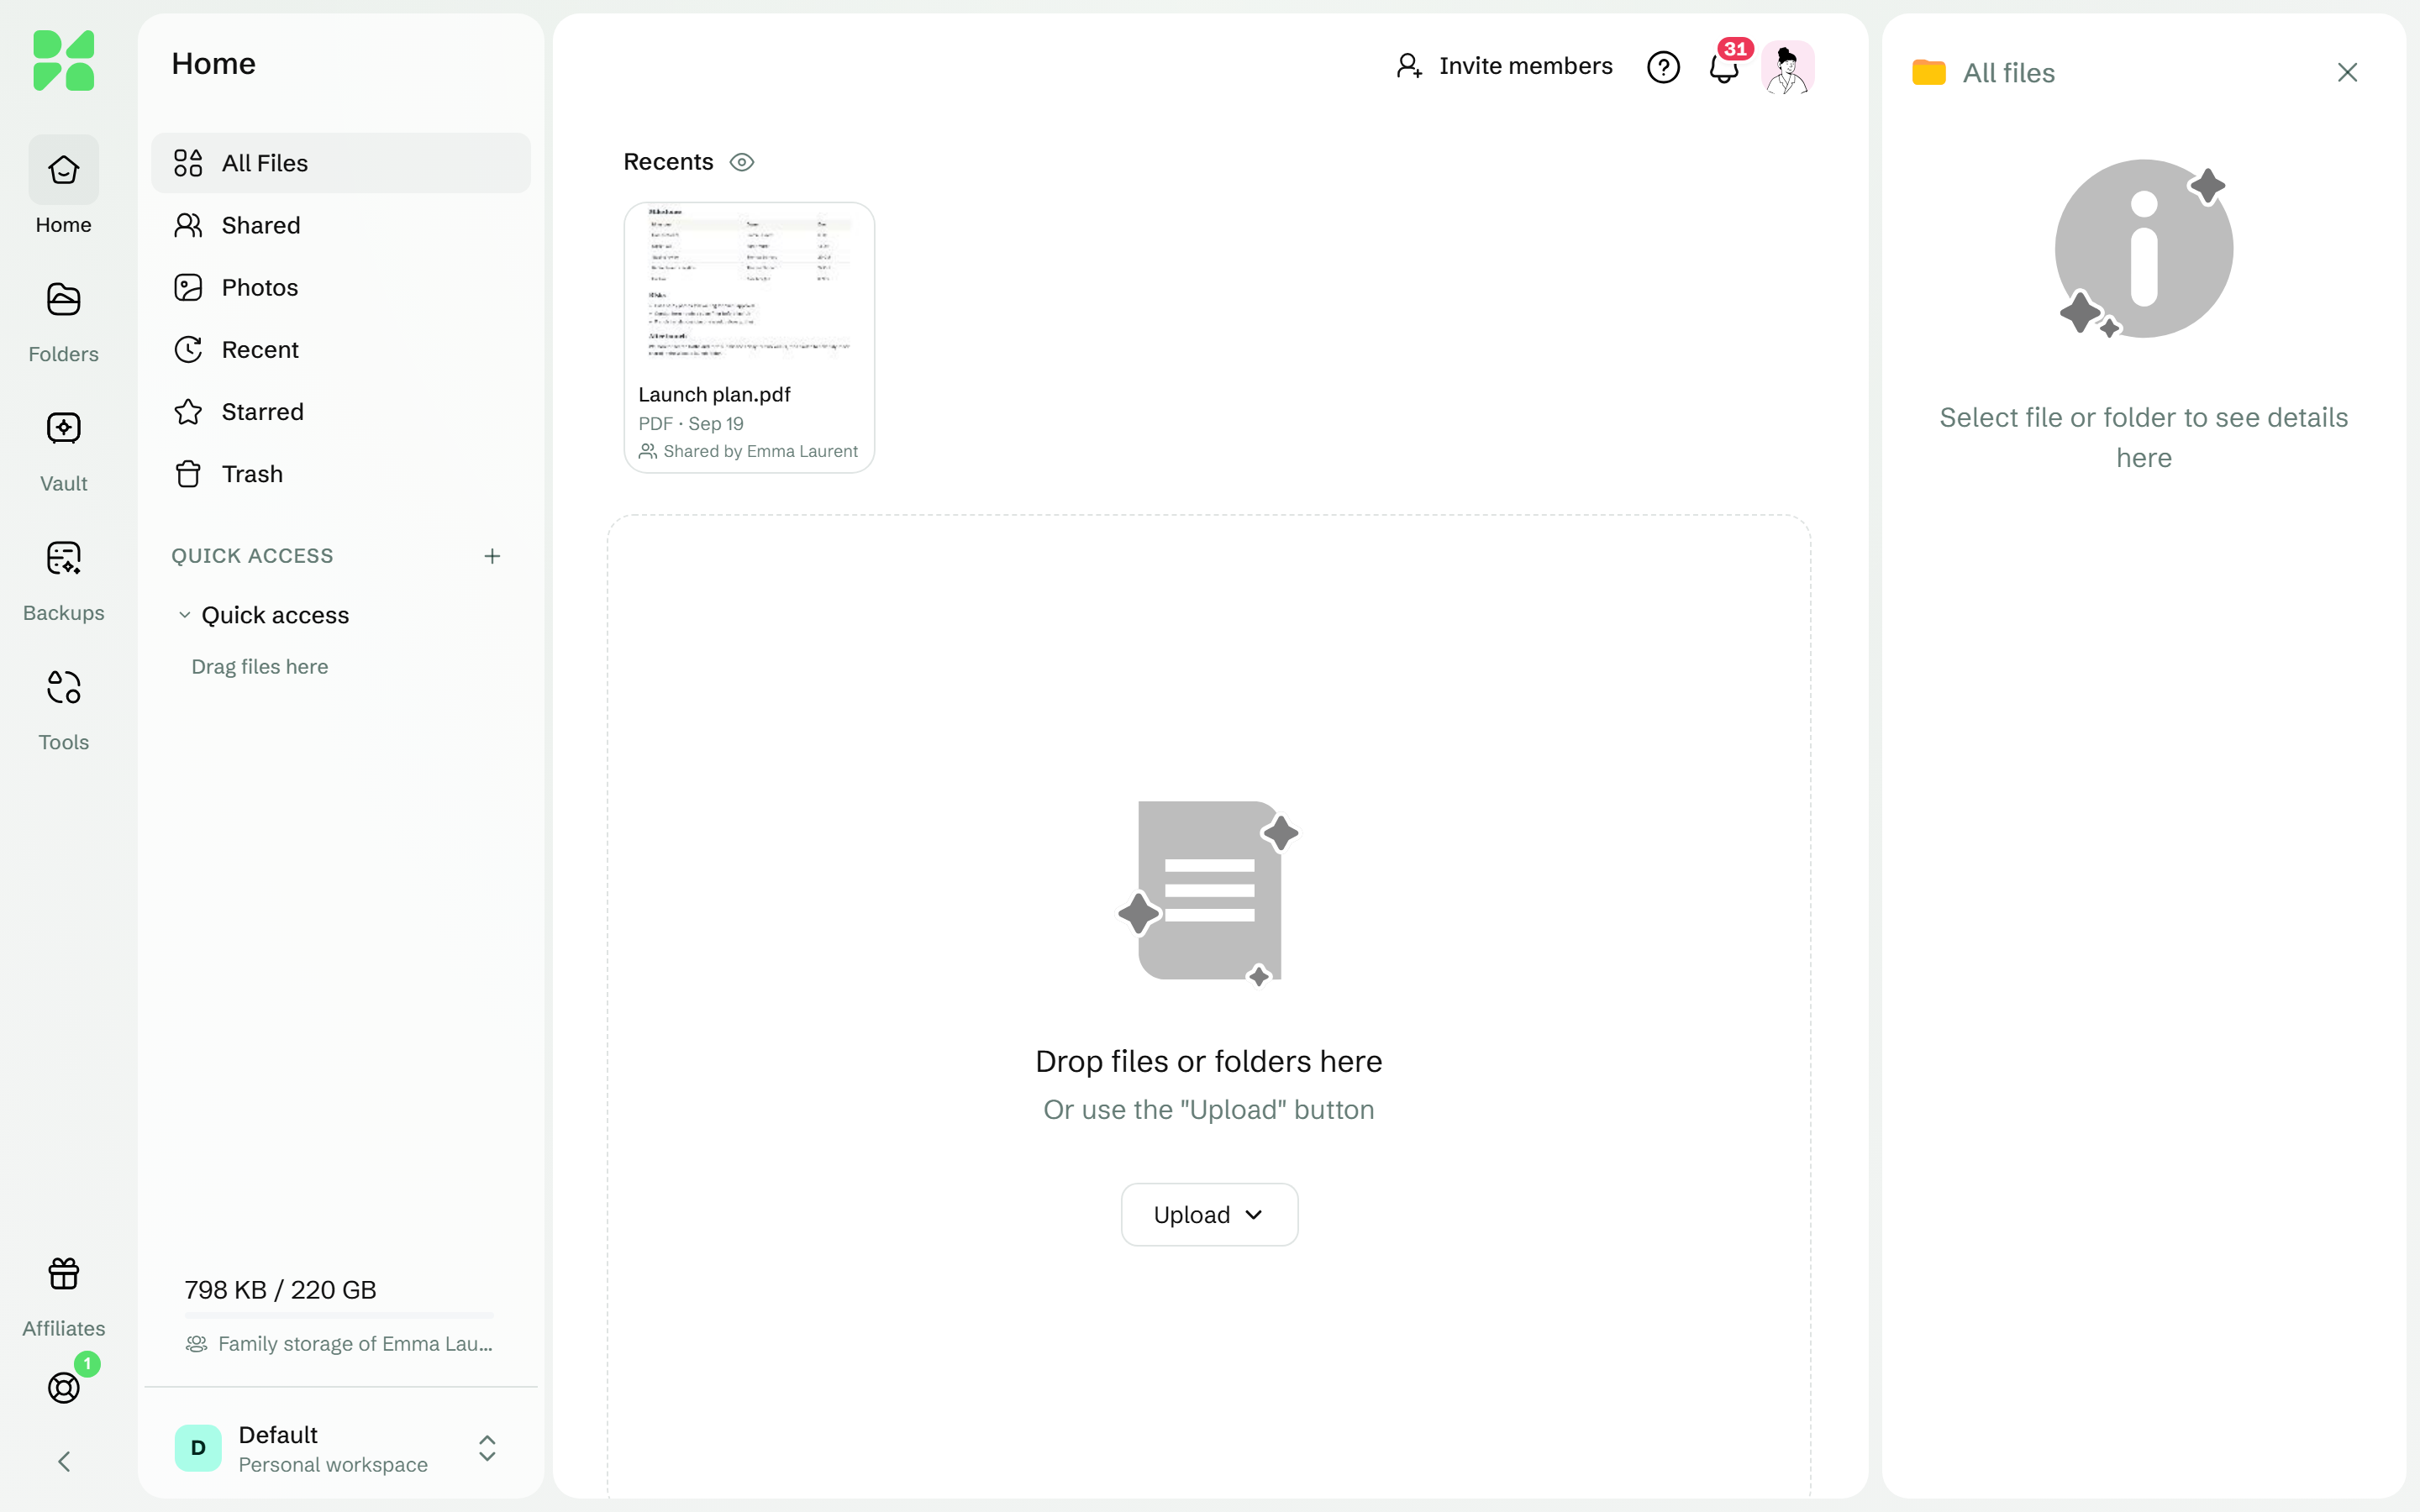This screenshot has height=1512, width=2420.
Task: Click "Drop files or folders here" text
Action: click(1208, 1061)
